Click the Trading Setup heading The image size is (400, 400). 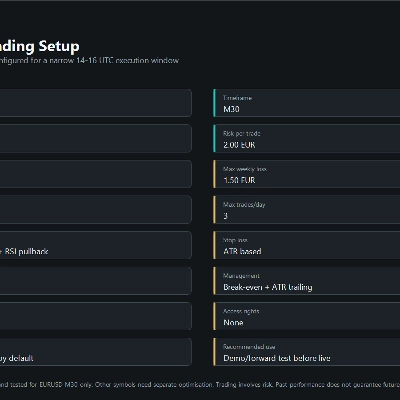point(40,46)
